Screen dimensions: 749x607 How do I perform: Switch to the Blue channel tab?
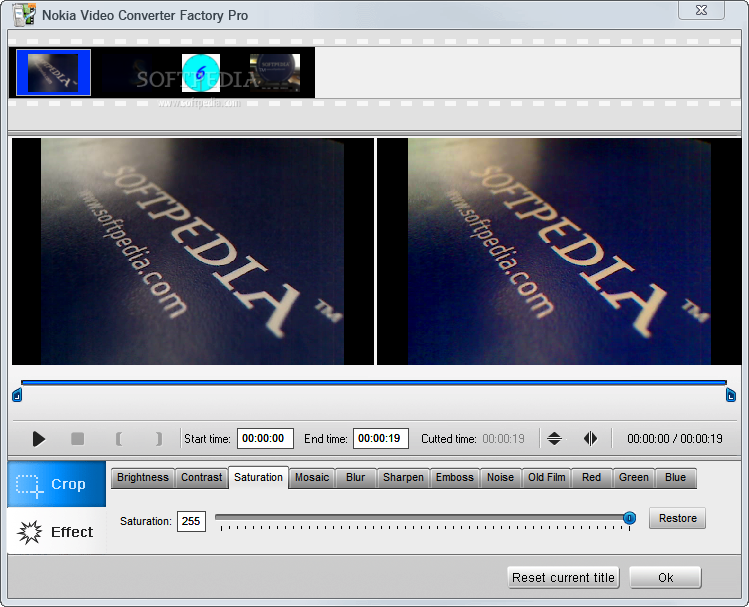(675, 478)
